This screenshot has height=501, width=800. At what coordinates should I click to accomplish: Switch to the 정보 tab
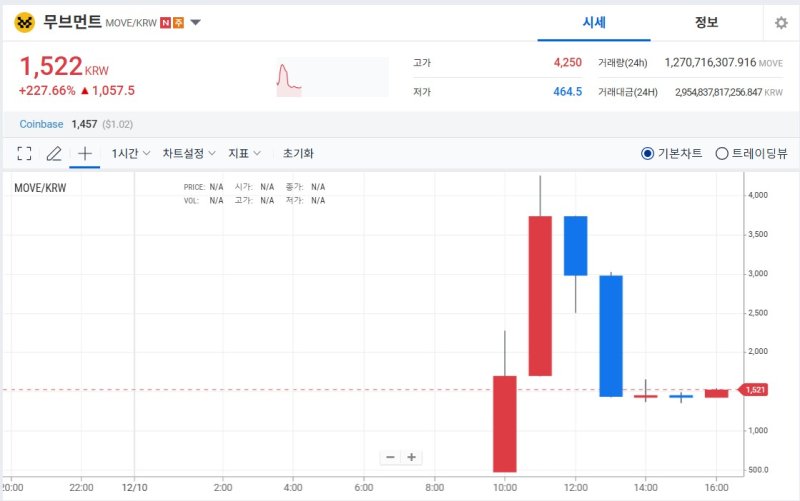(x=706, y=23)
